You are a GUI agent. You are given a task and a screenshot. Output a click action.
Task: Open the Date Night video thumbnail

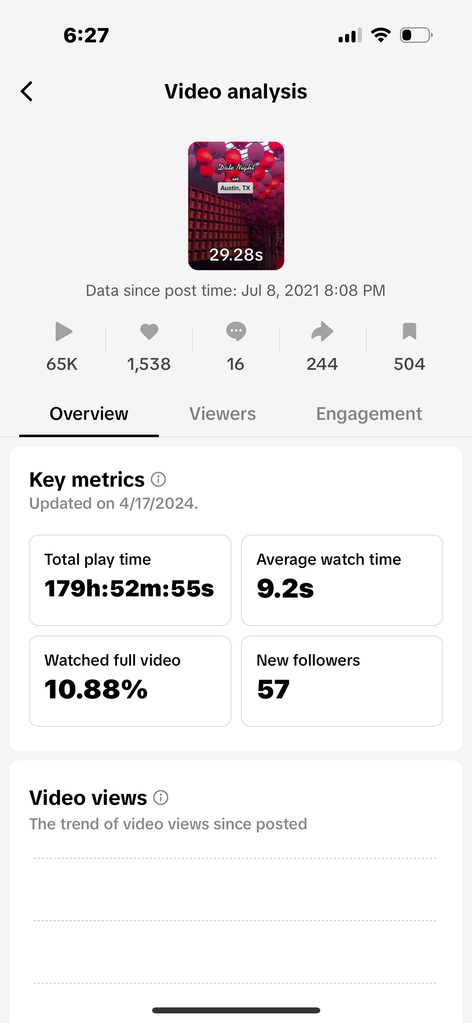[236, 206]
